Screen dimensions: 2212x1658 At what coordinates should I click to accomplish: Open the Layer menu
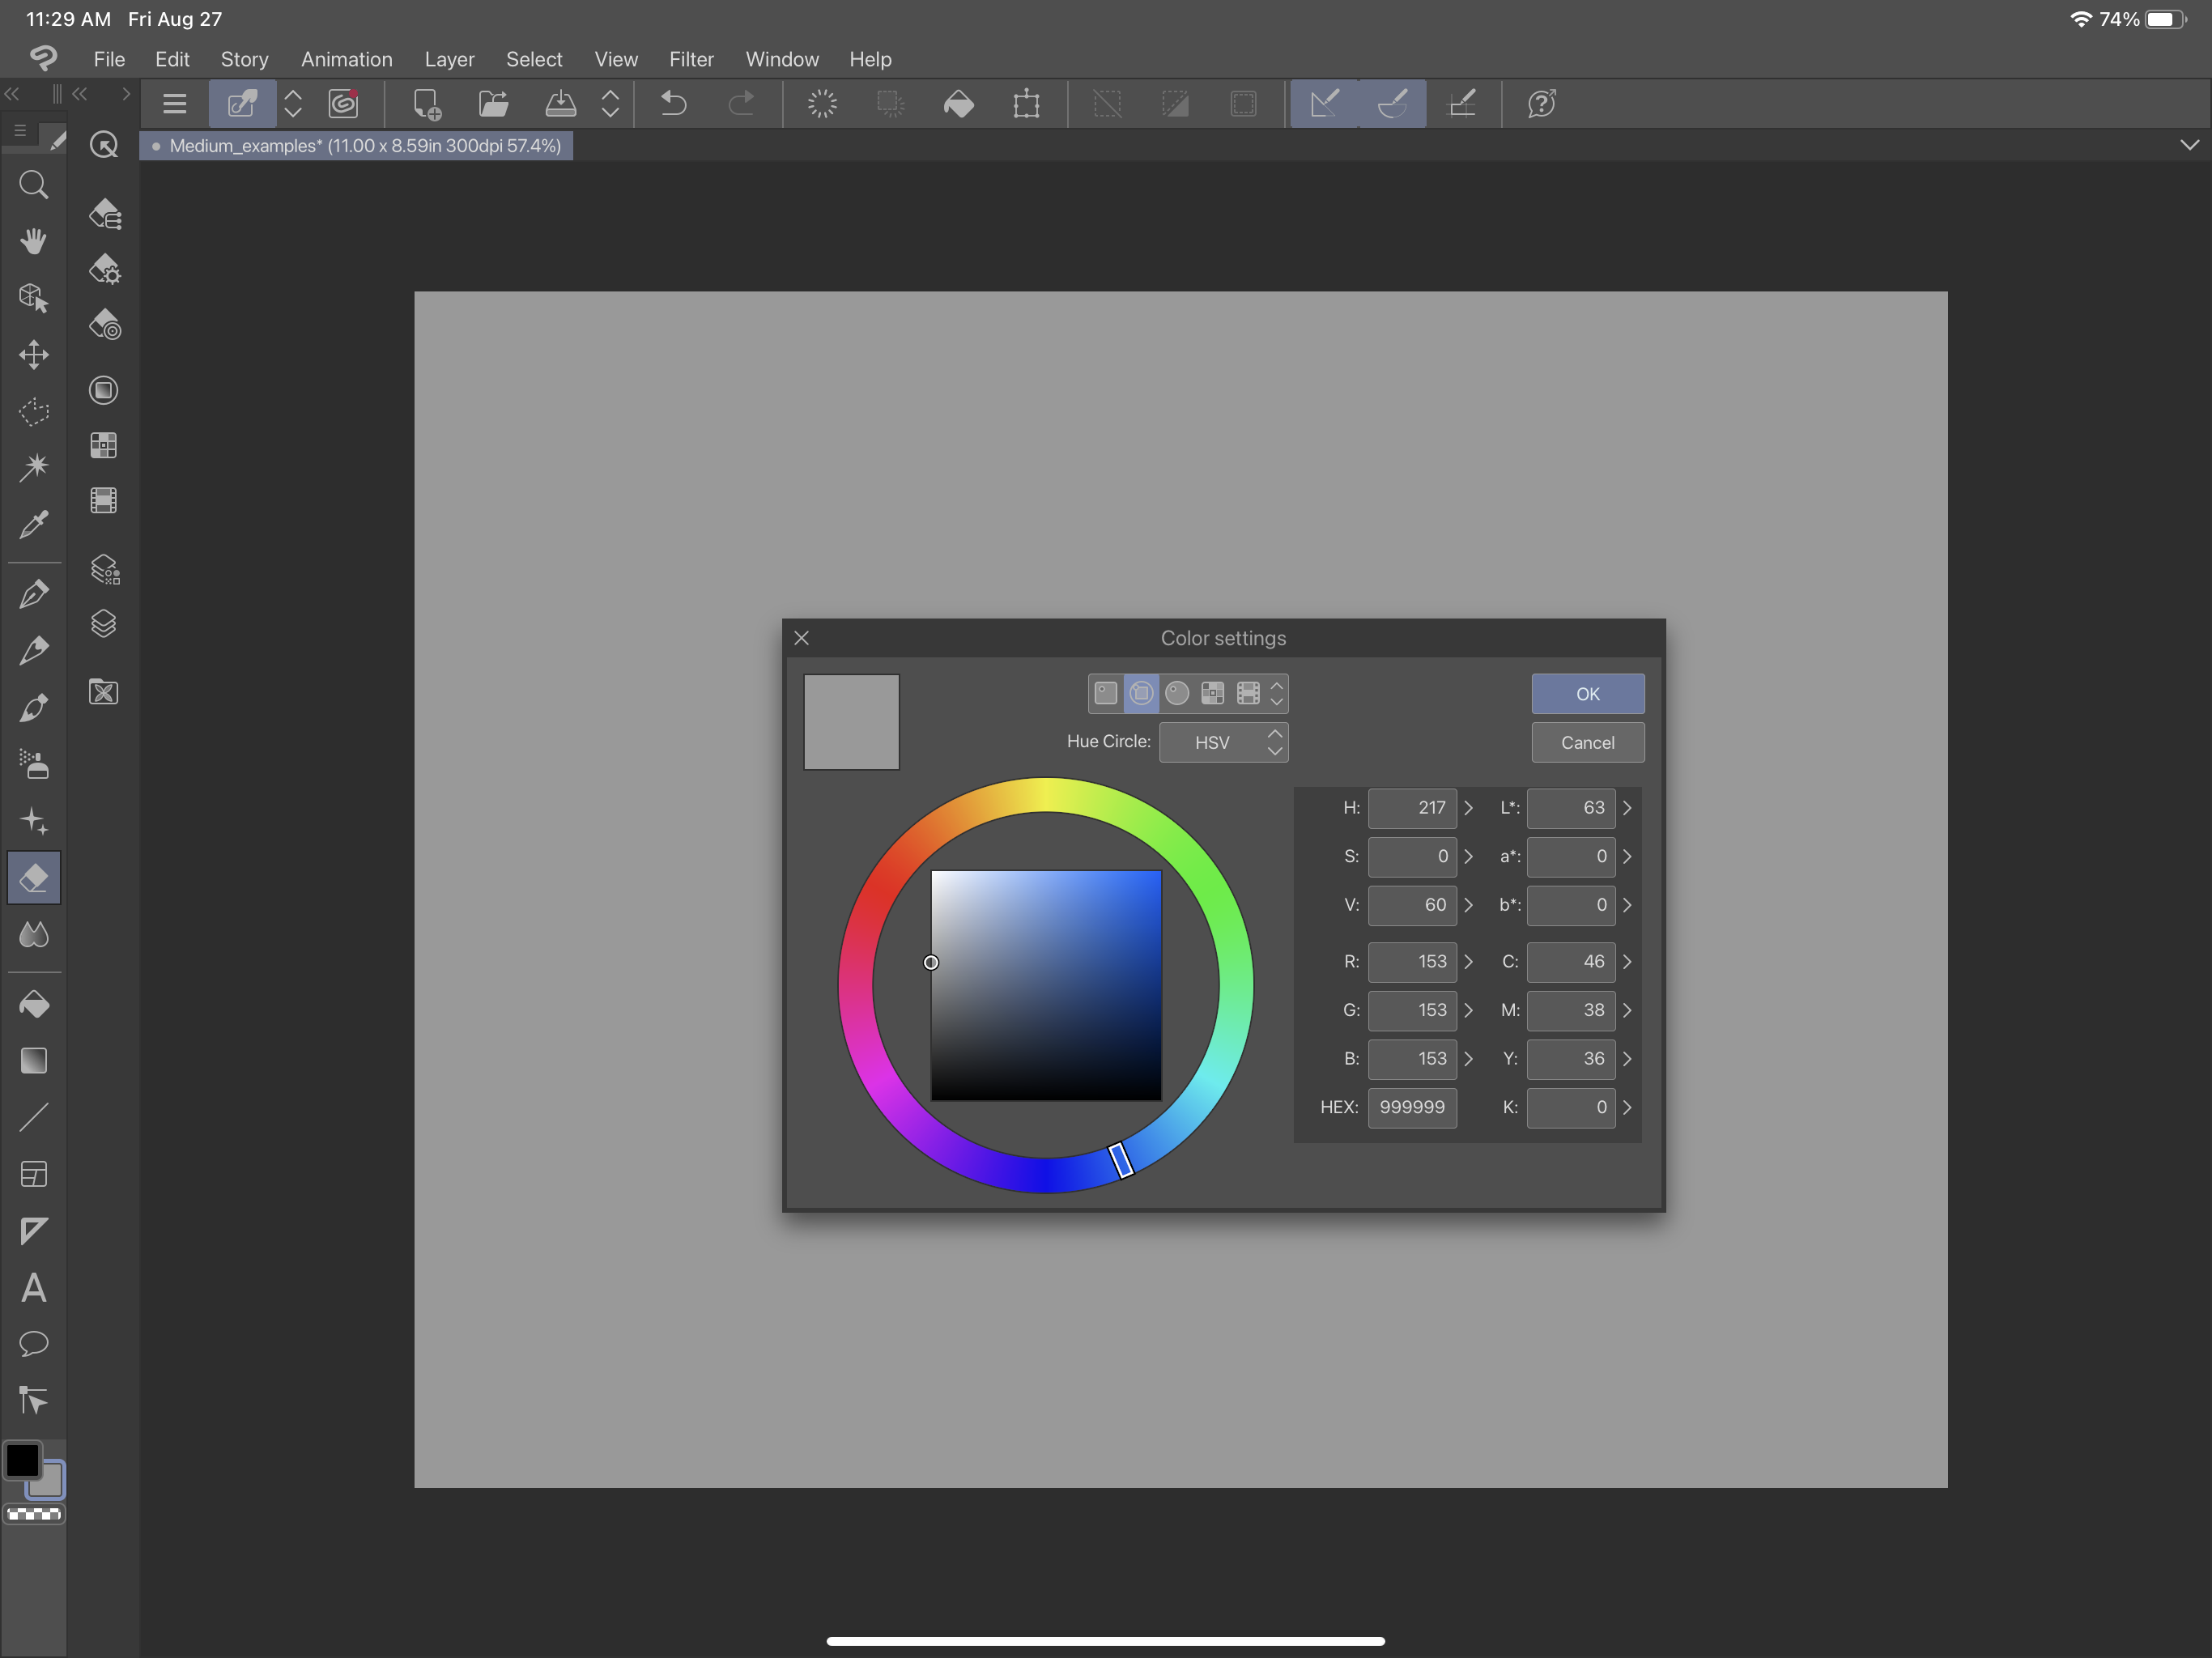click(x=449, y=59)
